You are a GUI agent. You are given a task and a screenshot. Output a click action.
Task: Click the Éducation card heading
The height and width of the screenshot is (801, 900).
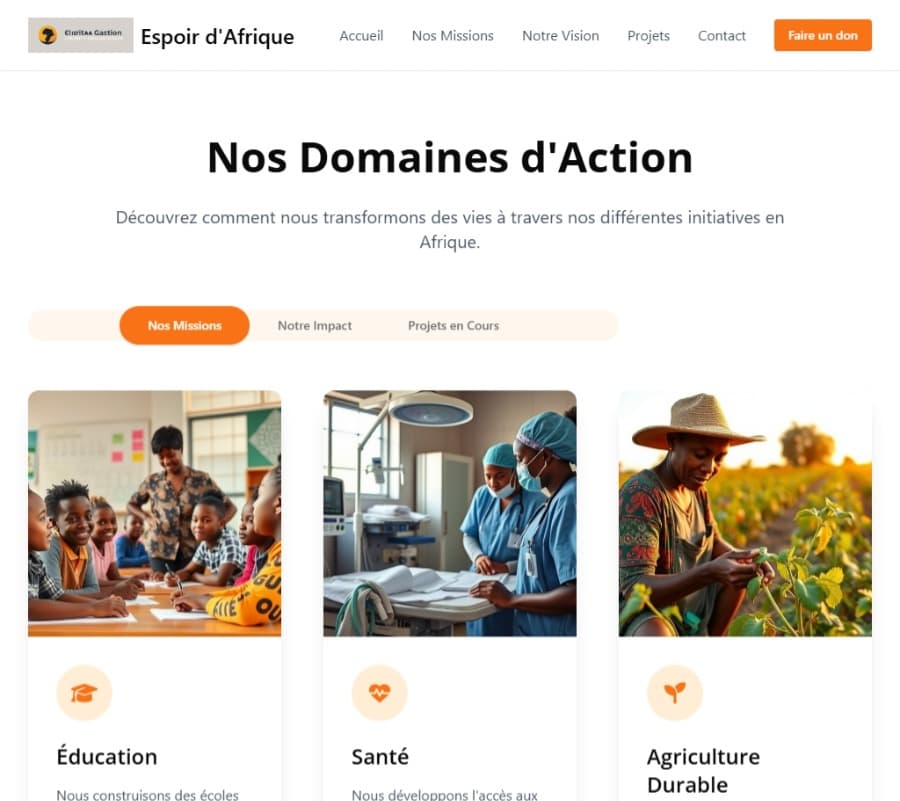click(107, 756)
